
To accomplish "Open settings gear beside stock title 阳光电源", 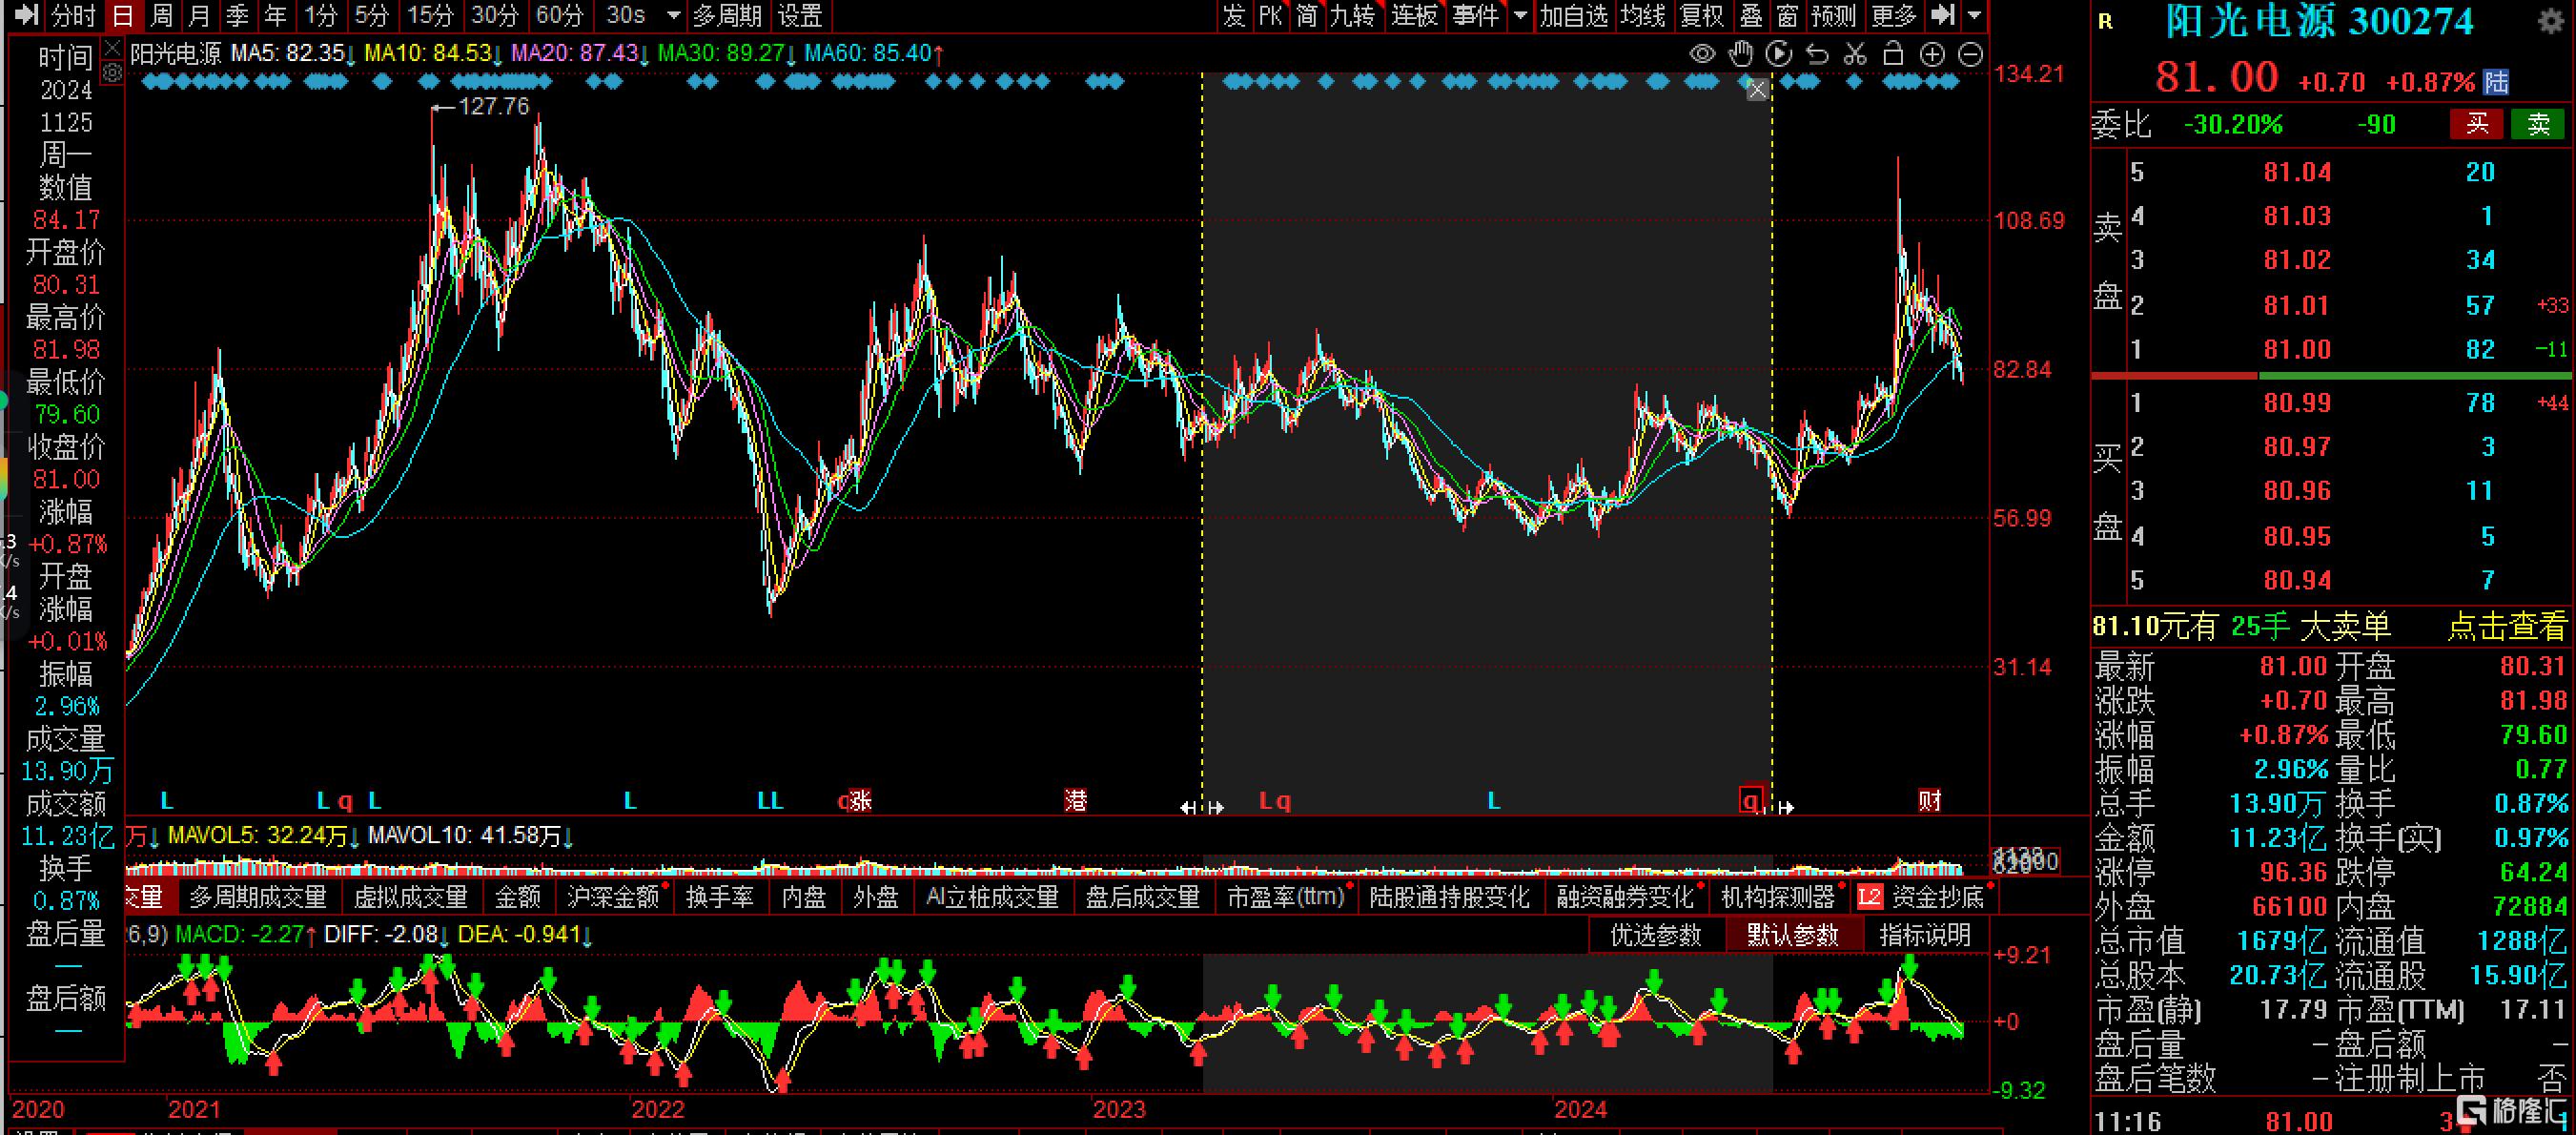I will [x=2552, y=22].
